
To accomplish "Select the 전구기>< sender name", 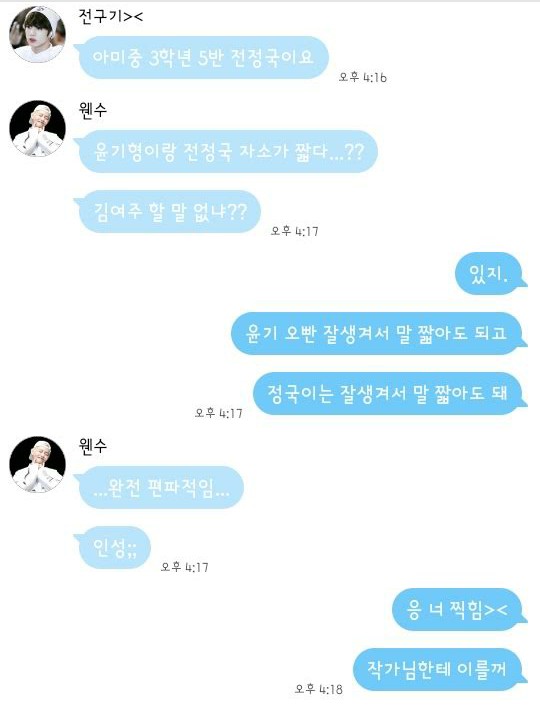I will point(110,17).
